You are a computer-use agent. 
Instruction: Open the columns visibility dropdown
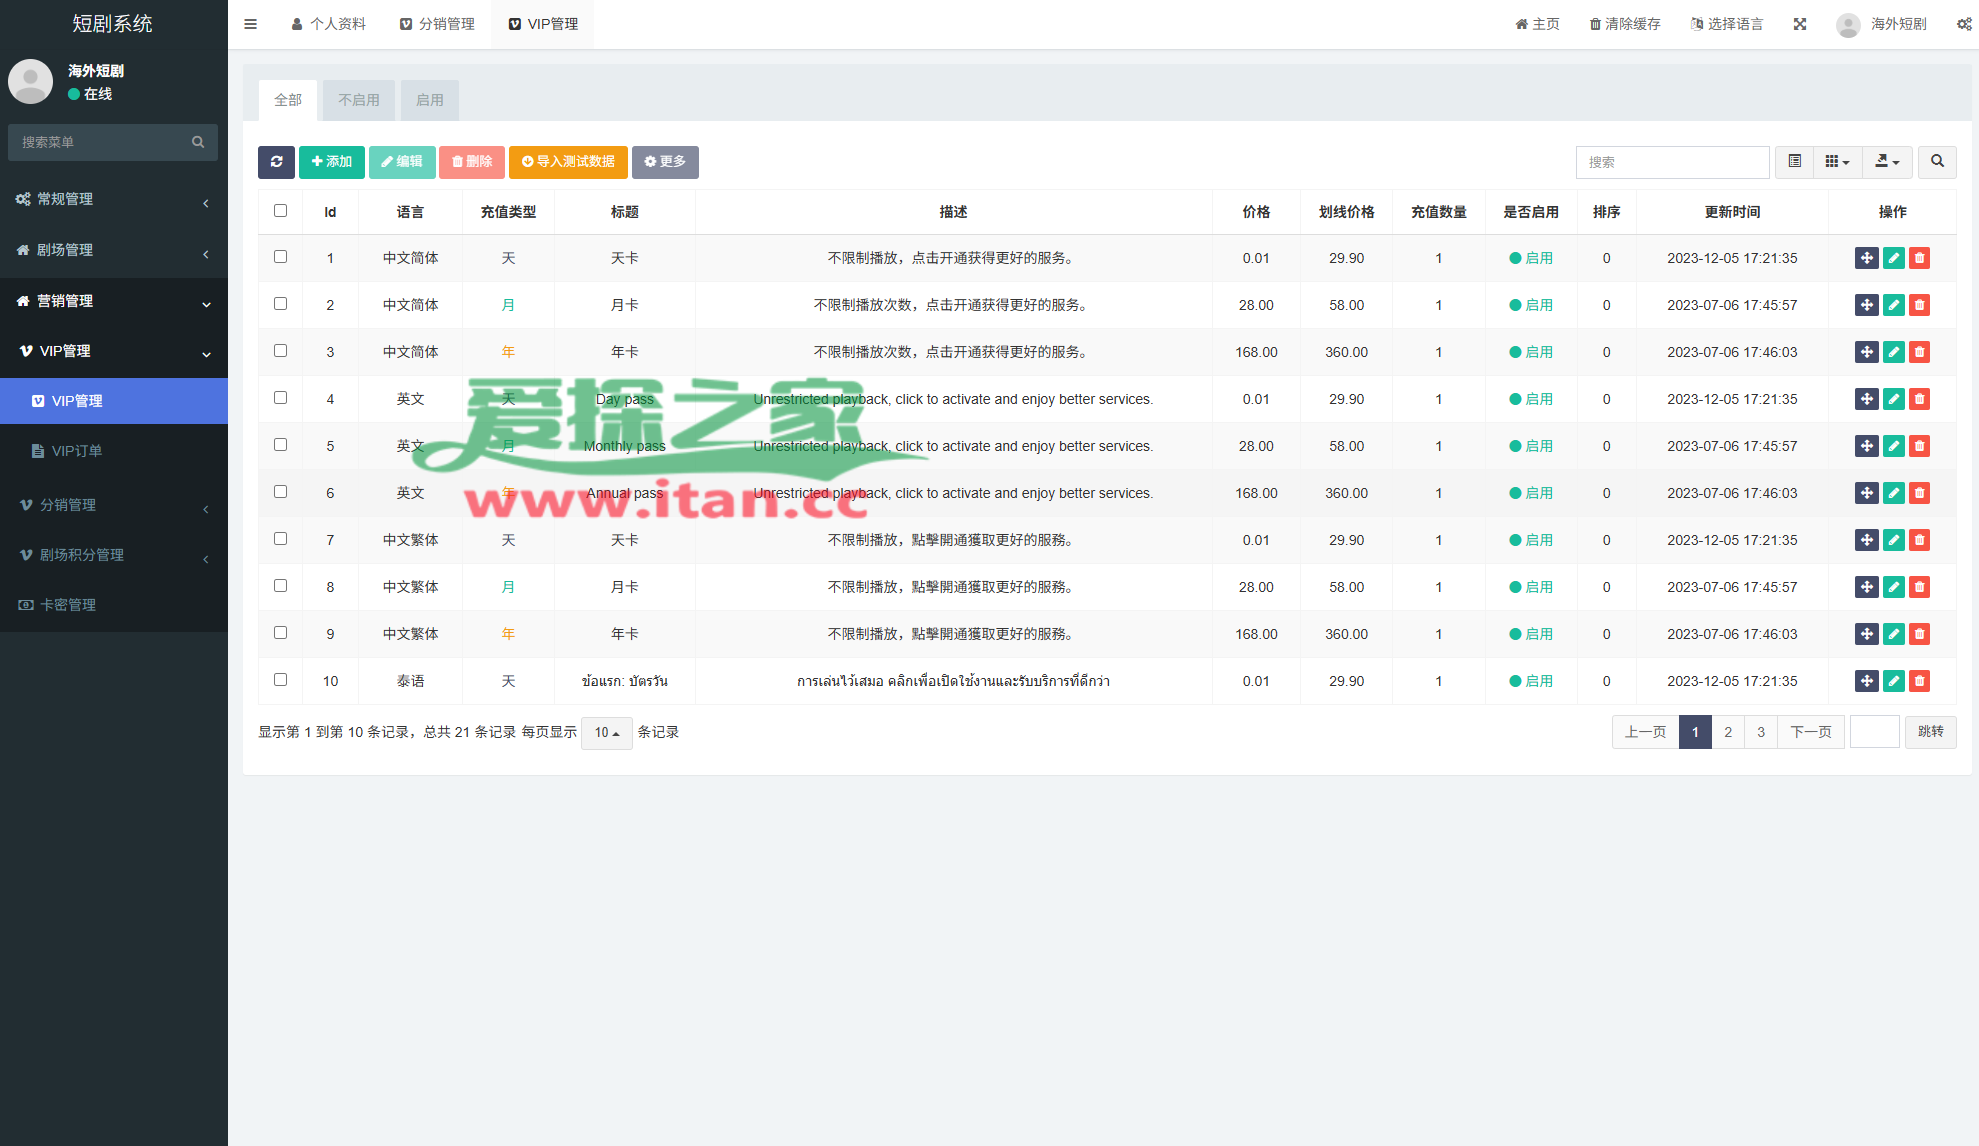tap(1837, 162)
